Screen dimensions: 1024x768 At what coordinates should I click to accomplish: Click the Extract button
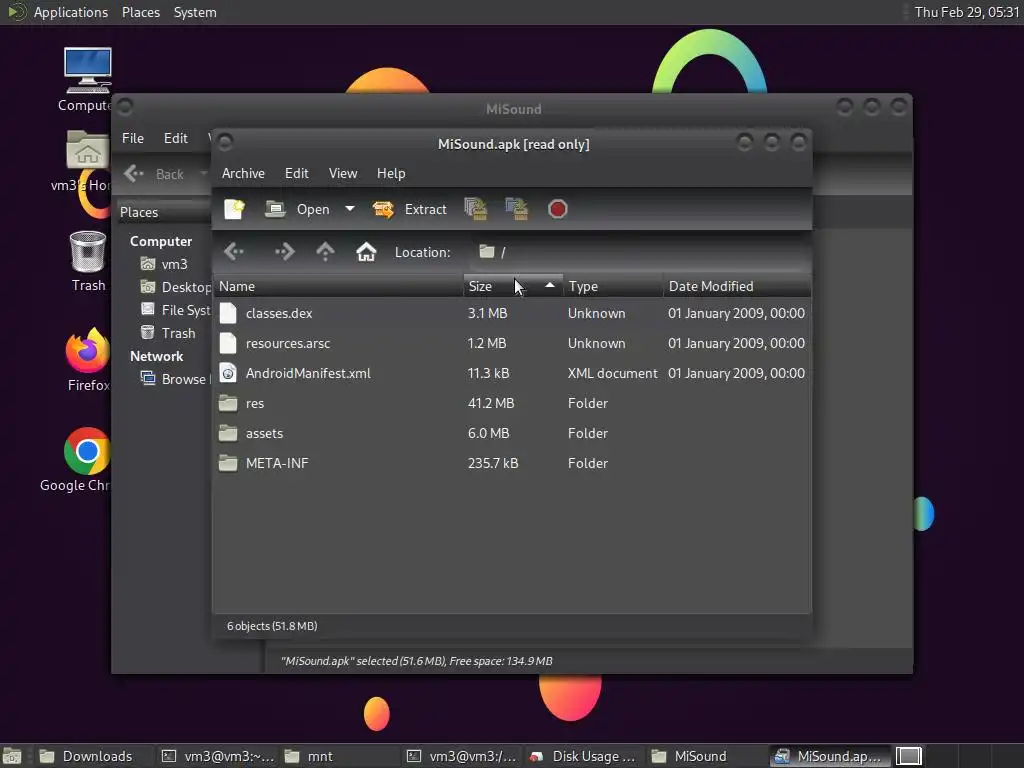click(409, 209)
